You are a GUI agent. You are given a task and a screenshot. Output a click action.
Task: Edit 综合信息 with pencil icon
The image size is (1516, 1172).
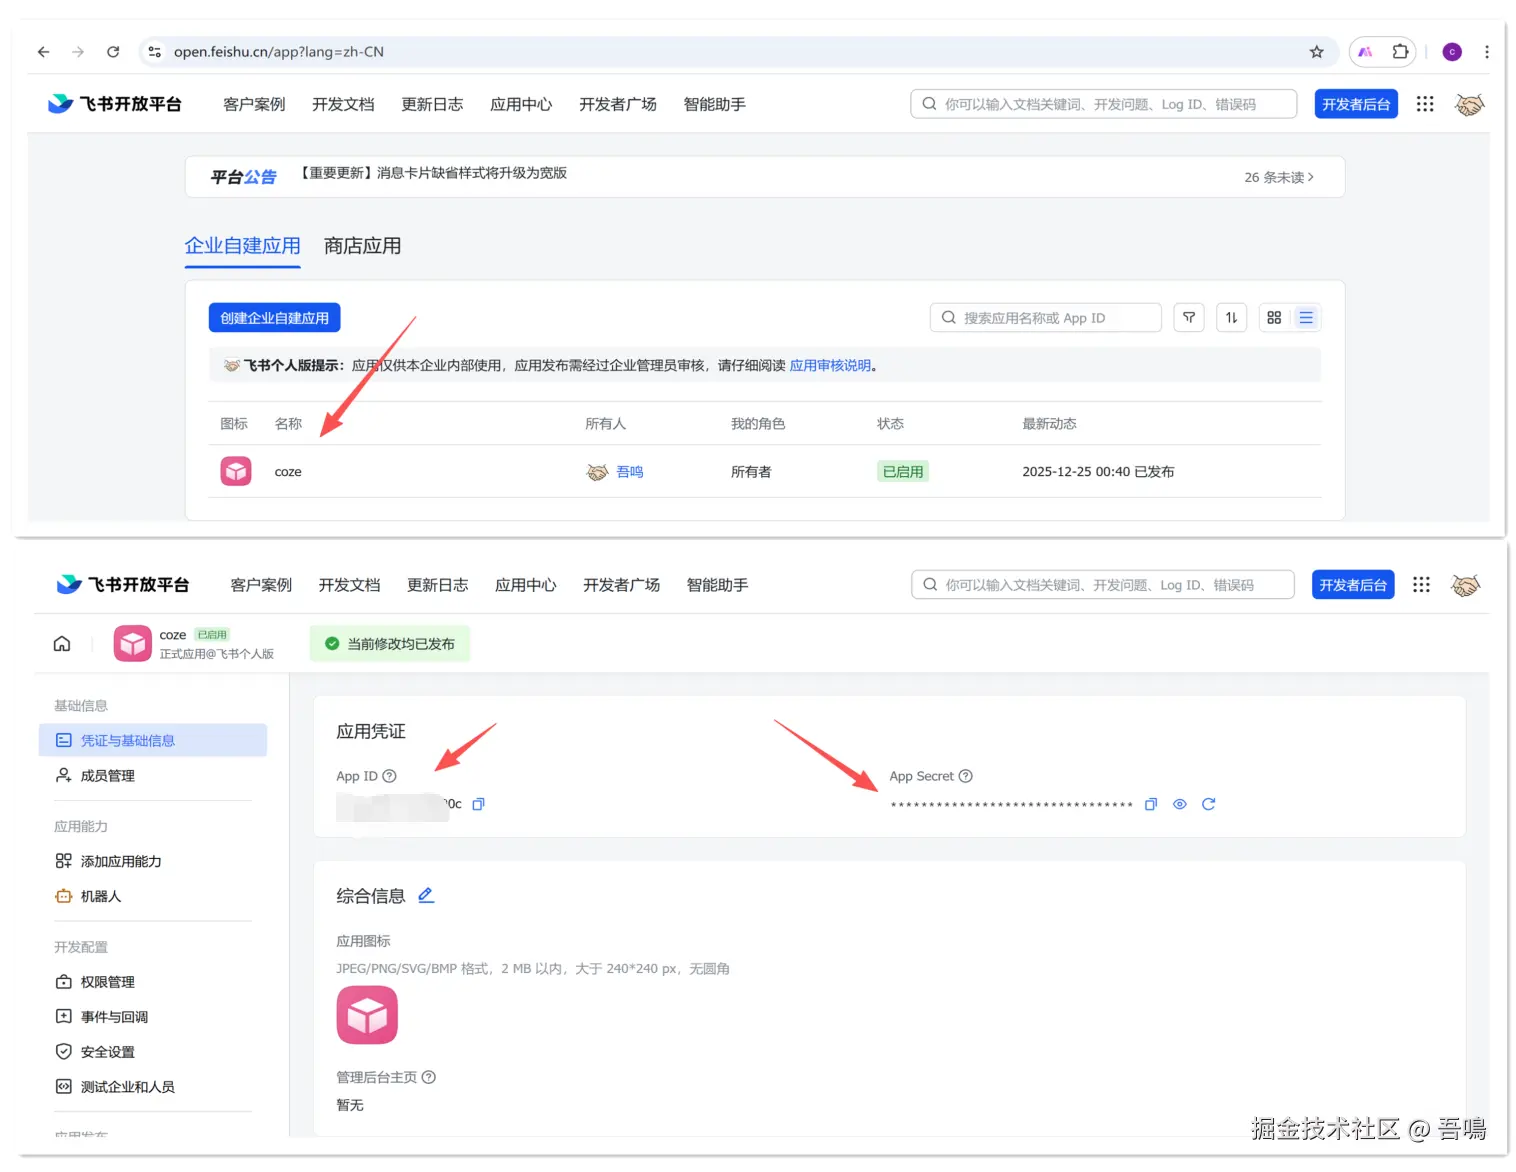(x=426, y=895)
